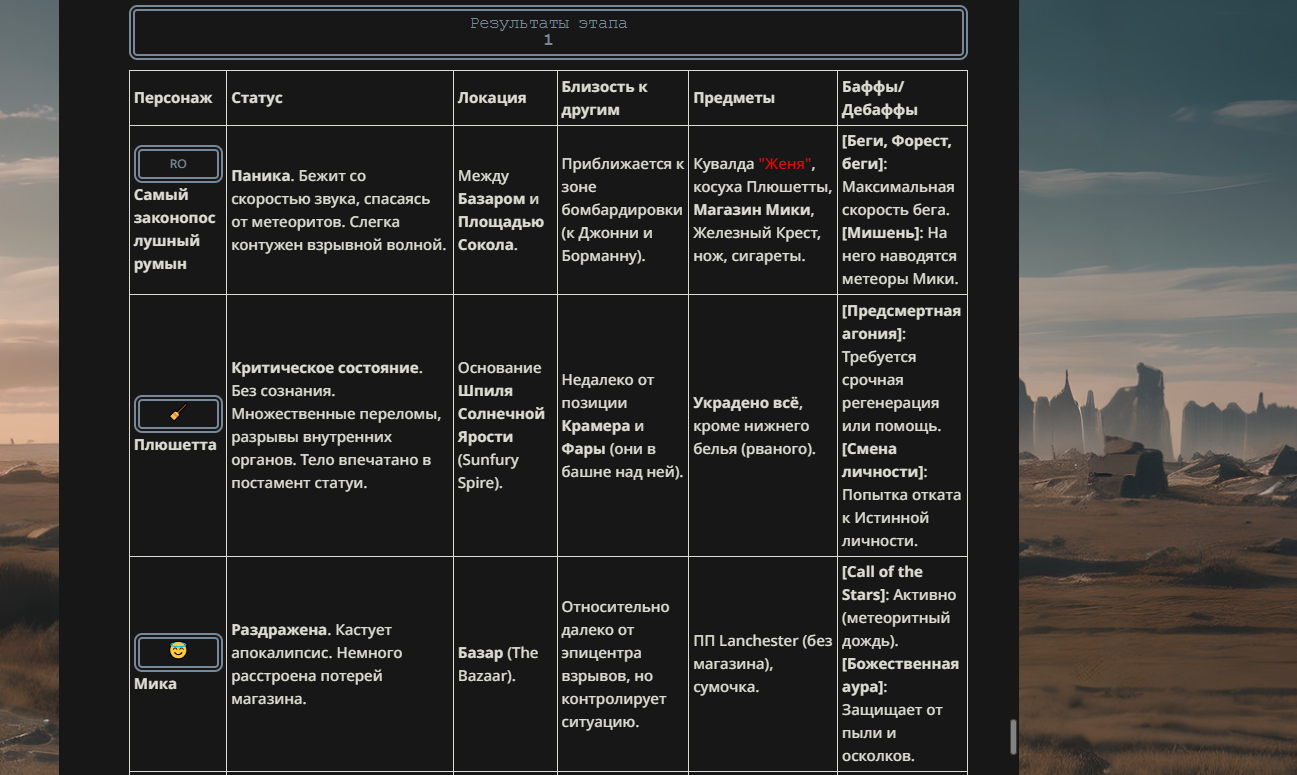The width and height of the screenshot is (1297, 775).
Task: Click the [Call of the Stars] buff text
Action: point(883,583)
